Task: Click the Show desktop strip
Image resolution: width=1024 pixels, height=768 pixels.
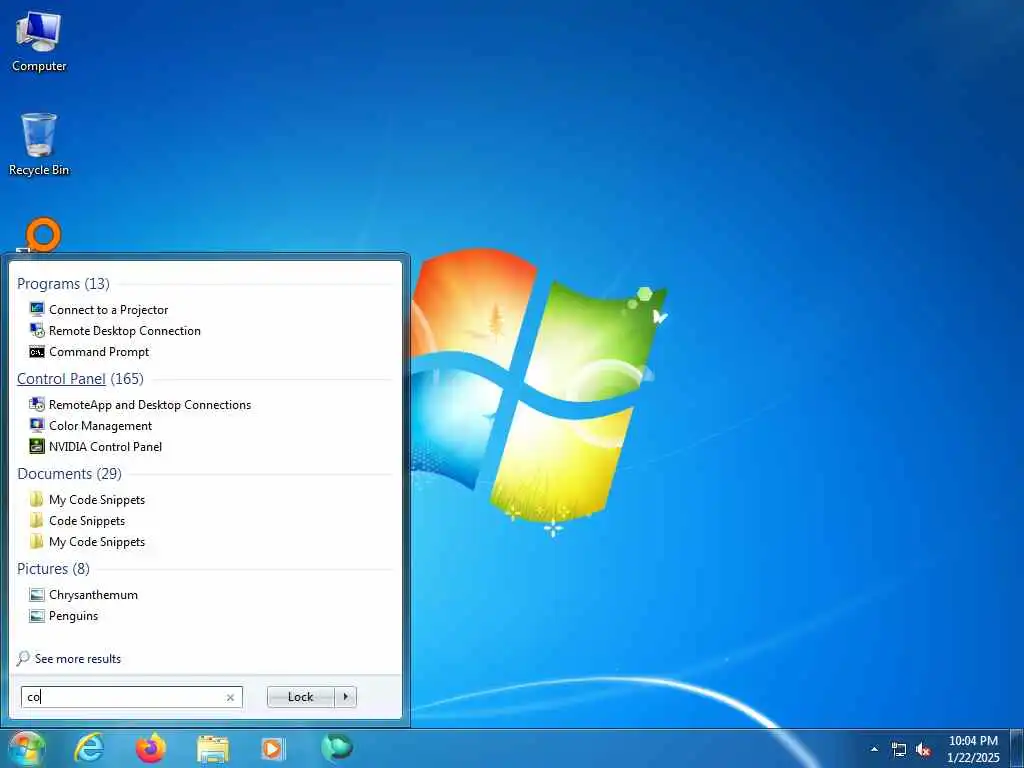Action: point(1017,748)
